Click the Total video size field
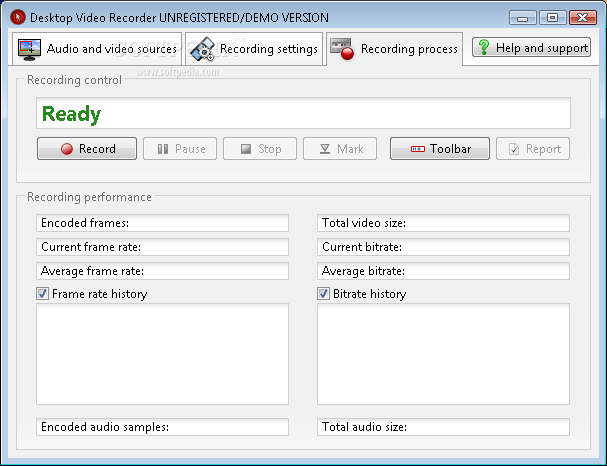The height and width of the screenshot is (466, 607). click(x=443, y=223)
